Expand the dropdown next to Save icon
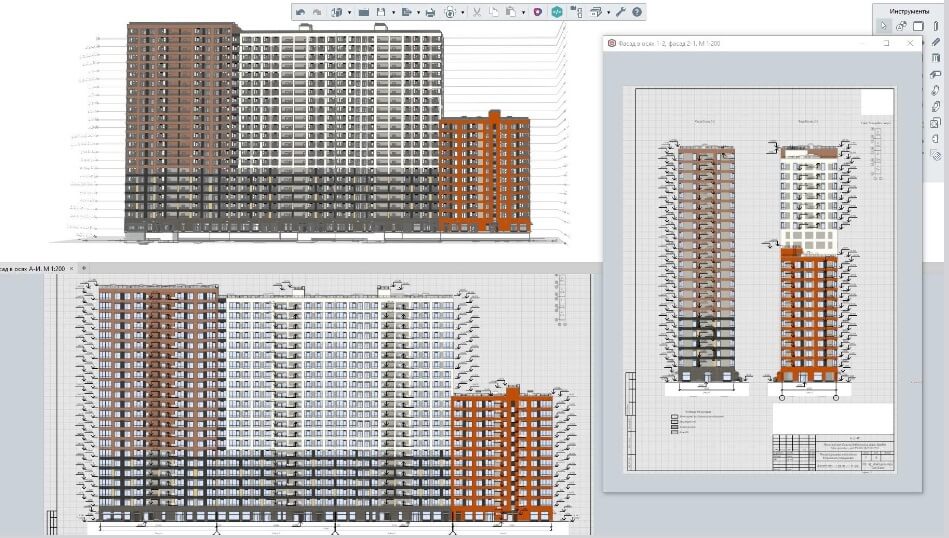This screenshot has width=949, height=538. click(393, 12)
